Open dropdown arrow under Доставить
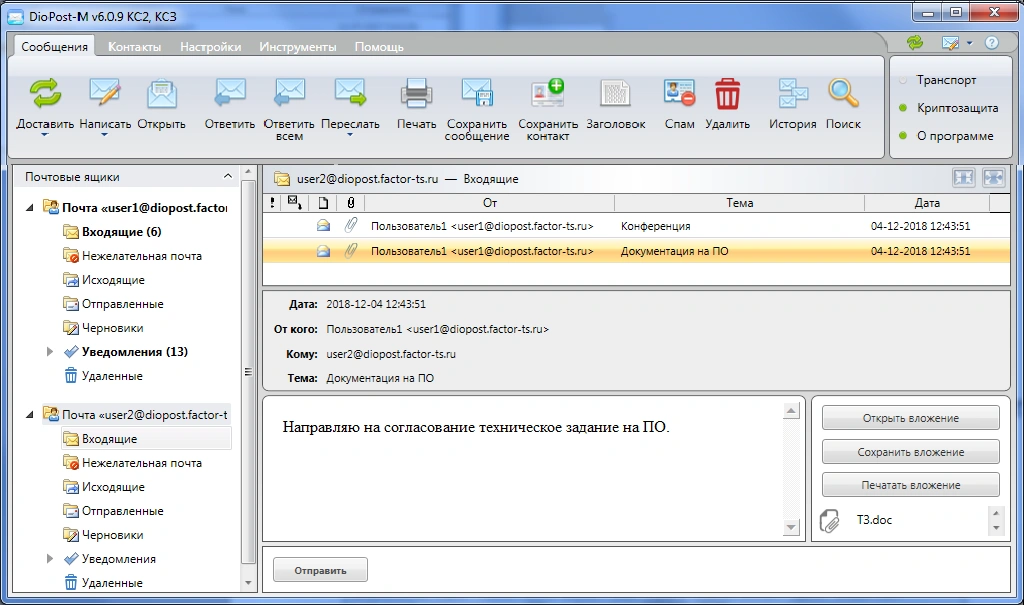Viewport: 1024px width, 605px height. pyautogui.click(x=44, y=135)
